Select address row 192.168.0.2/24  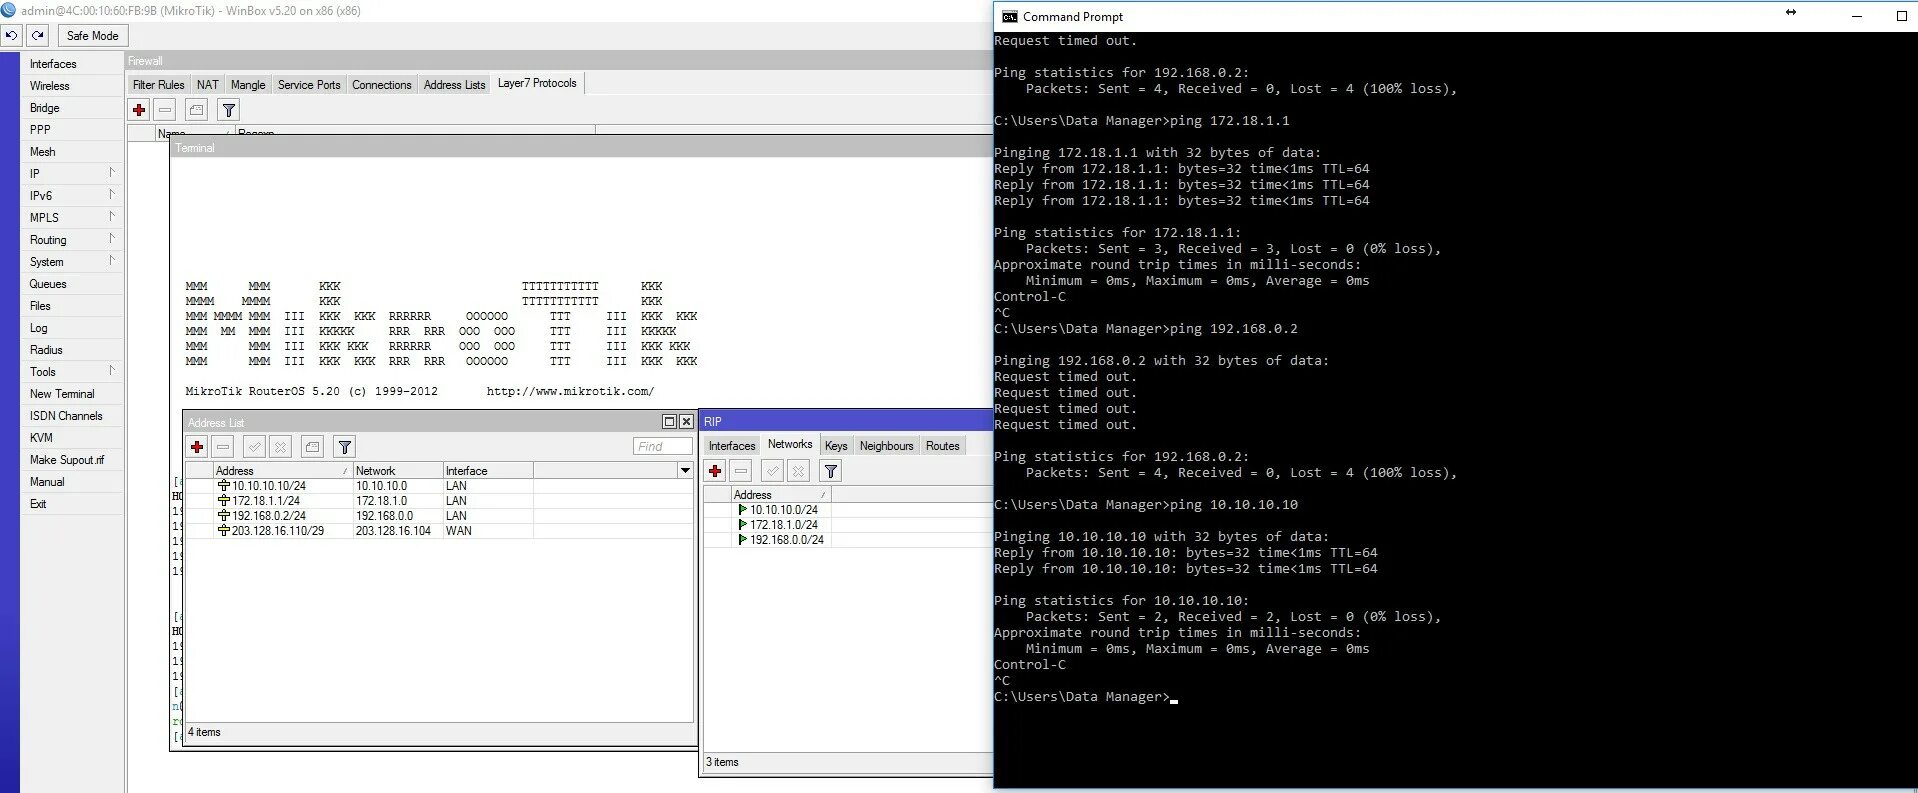pos(439,516)
